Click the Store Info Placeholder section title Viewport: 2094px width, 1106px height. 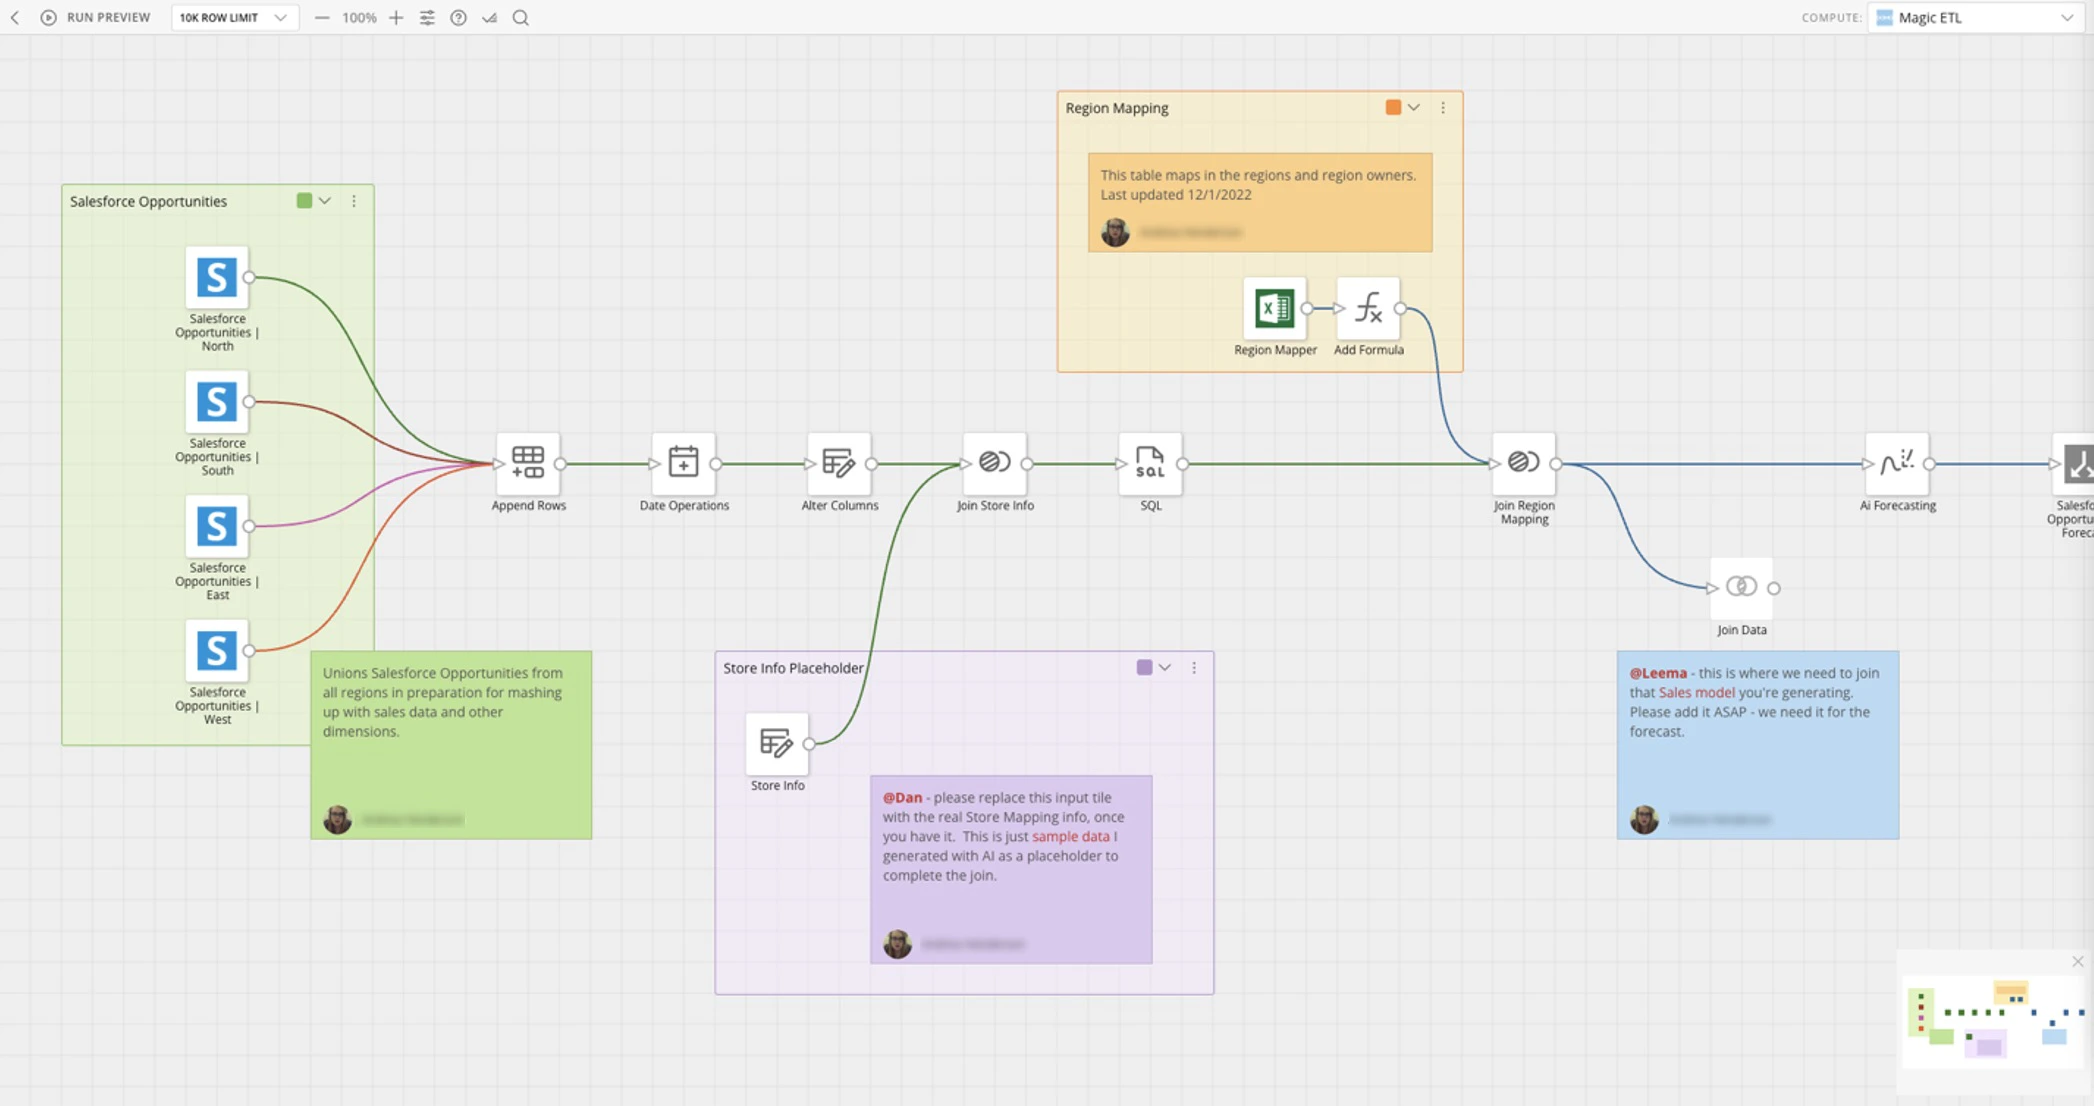point(793,668)
